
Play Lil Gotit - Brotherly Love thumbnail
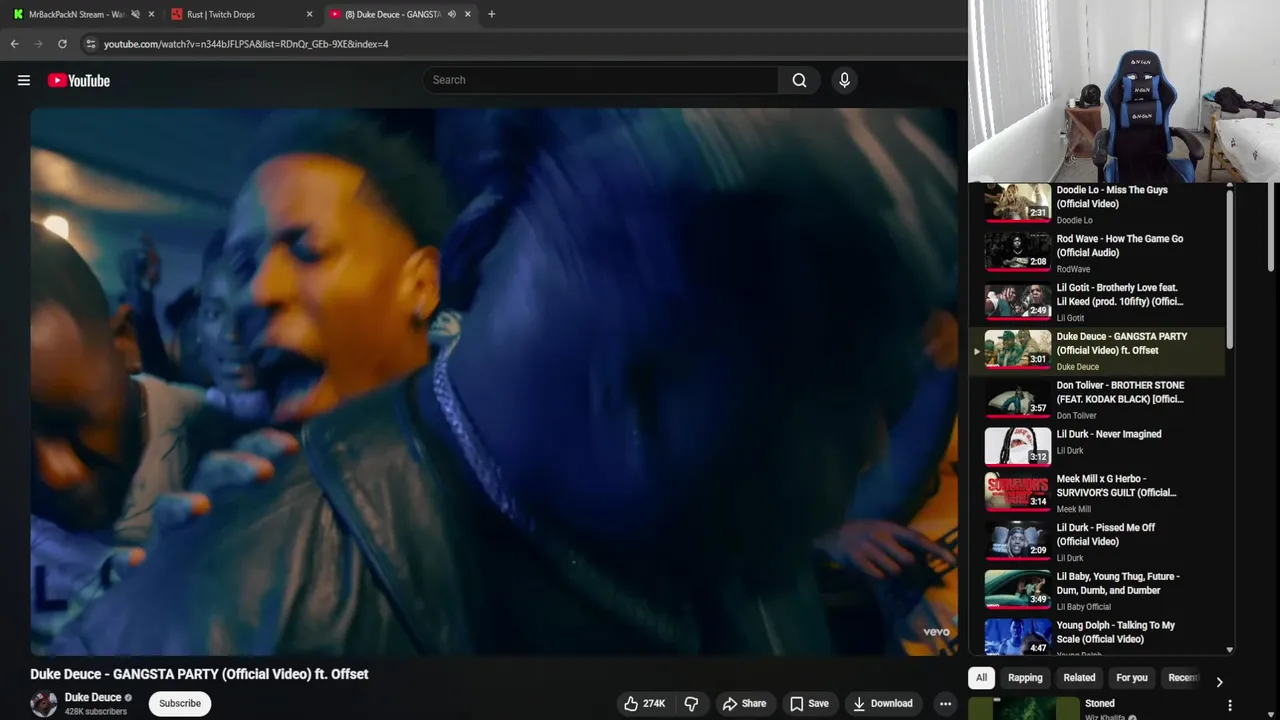pyautogui.click(x=1018, y=301)
